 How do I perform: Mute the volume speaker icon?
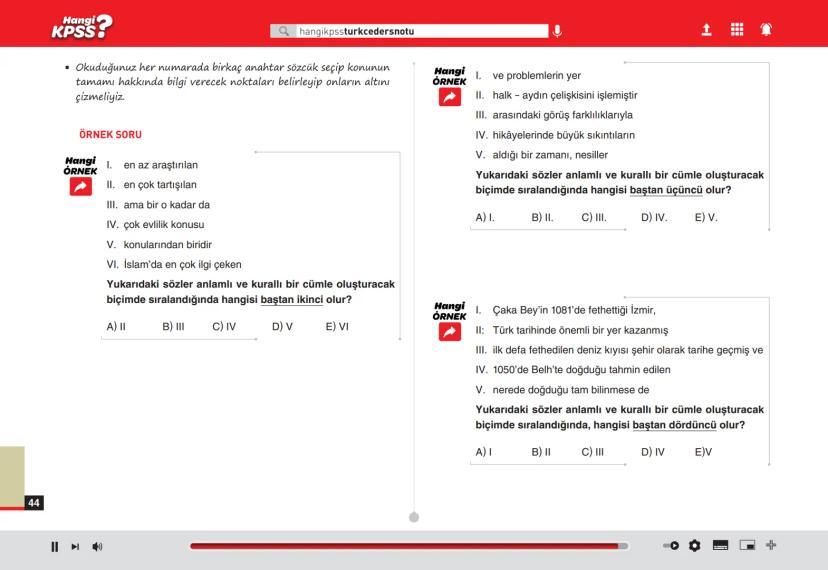coord(97,547)
